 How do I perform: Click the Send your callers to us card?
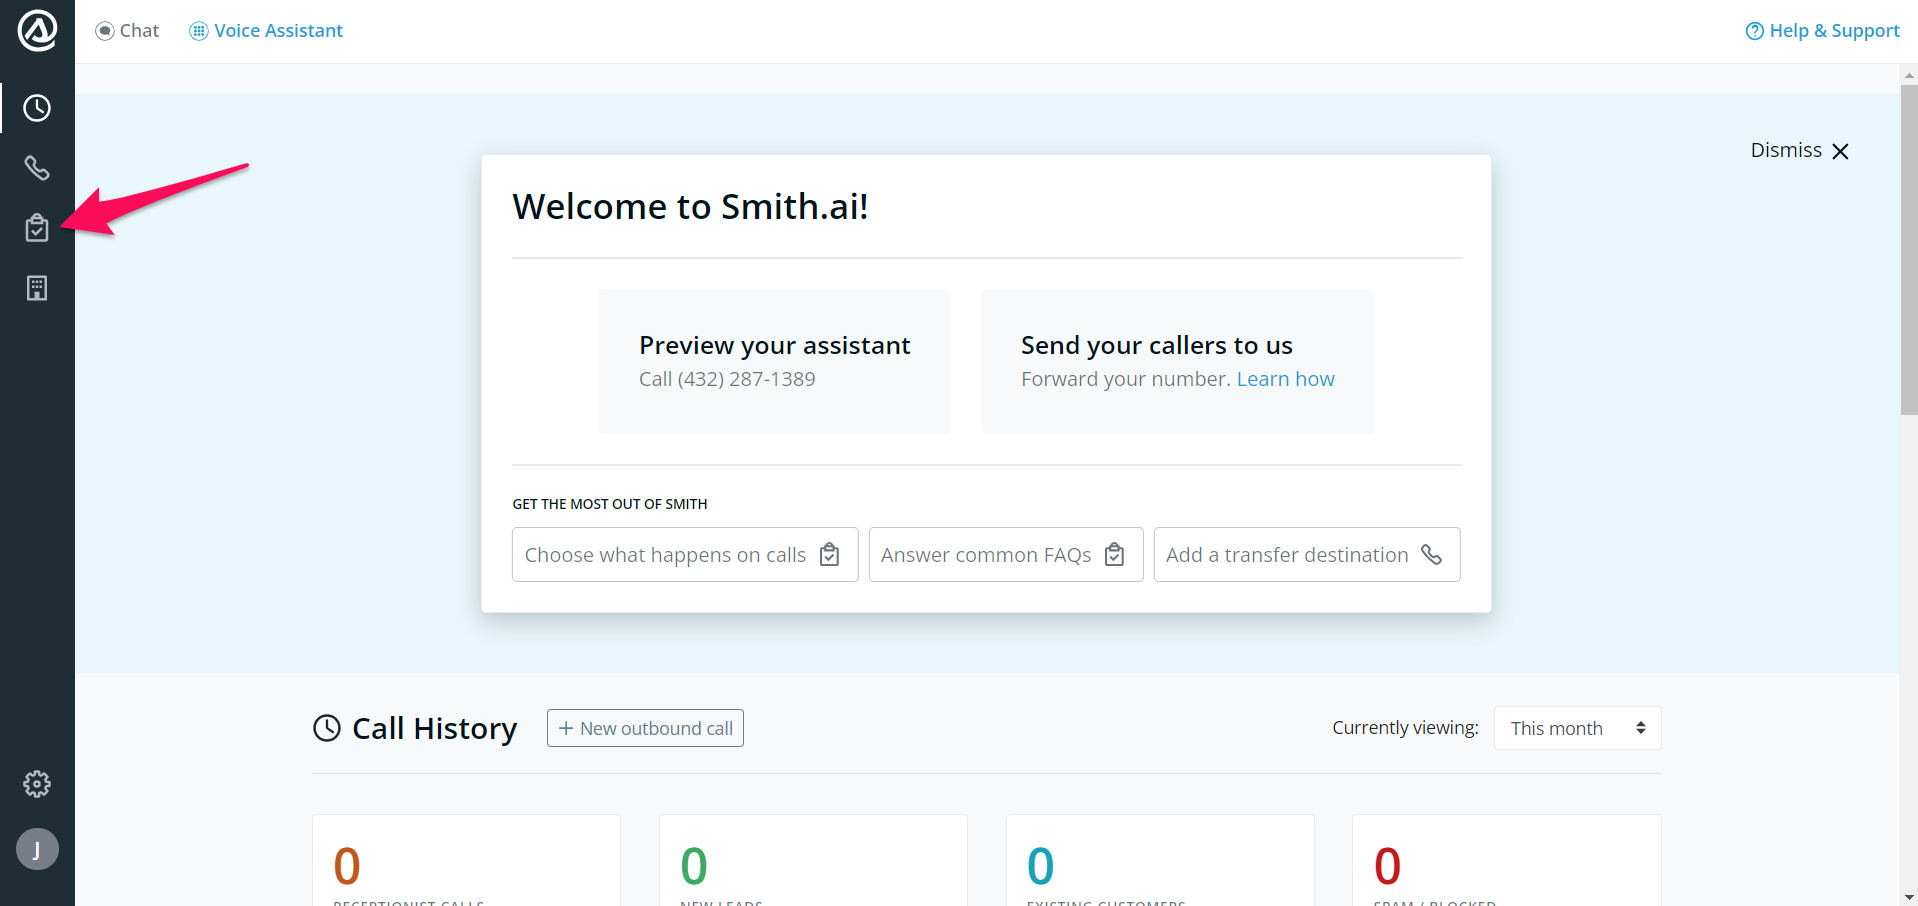click(x=1177, y=361)
